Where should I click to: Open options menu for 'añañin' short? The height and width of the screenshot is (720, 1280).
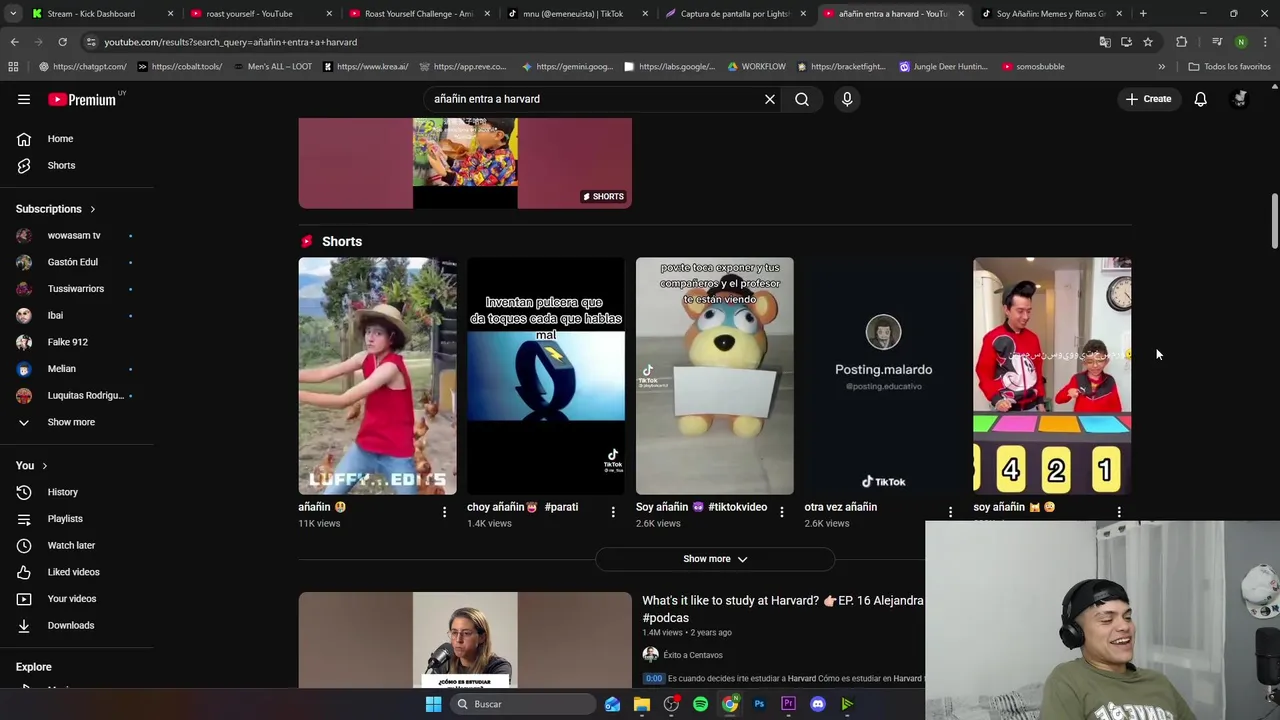444,512
